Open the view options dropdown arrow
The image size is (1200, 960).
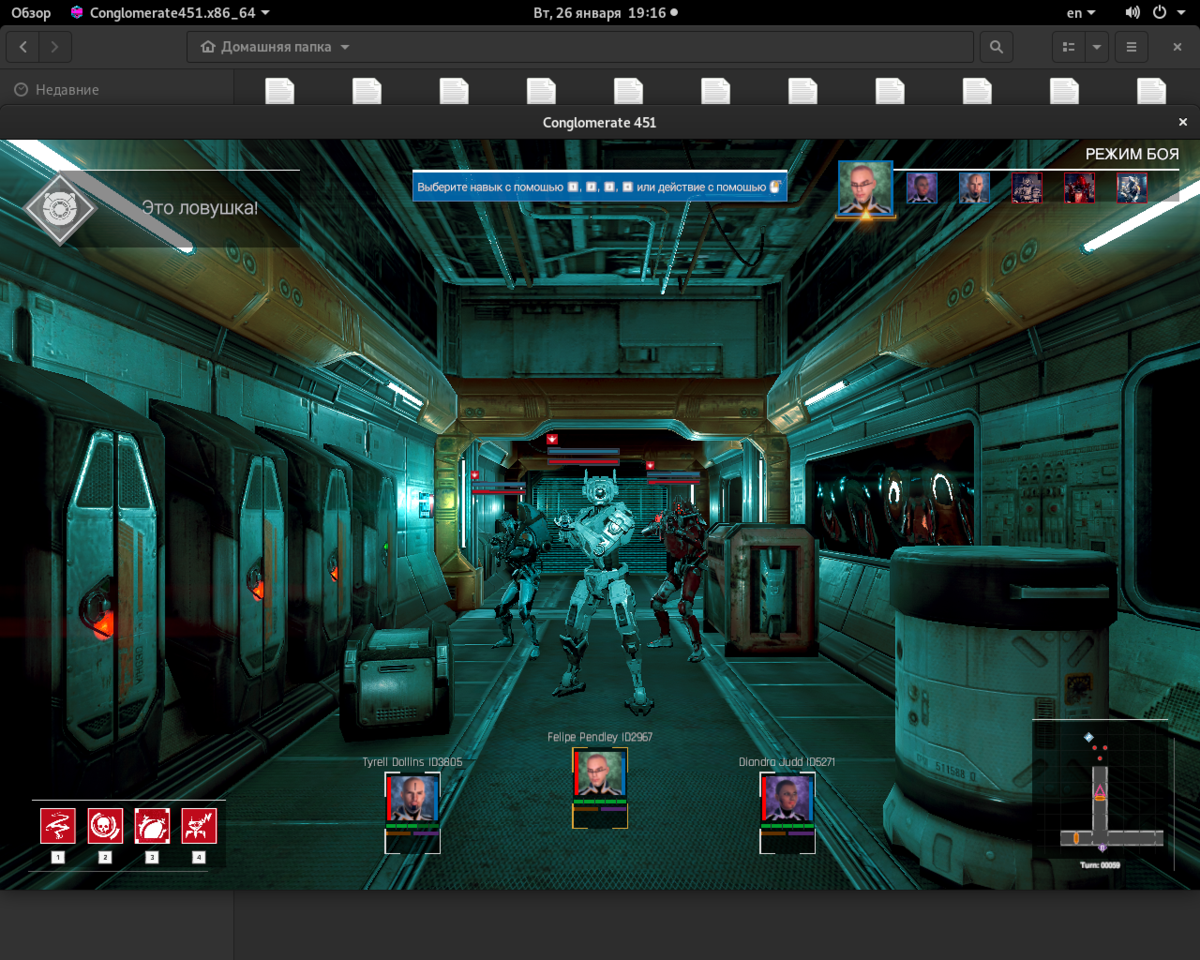pos(1097,47)
